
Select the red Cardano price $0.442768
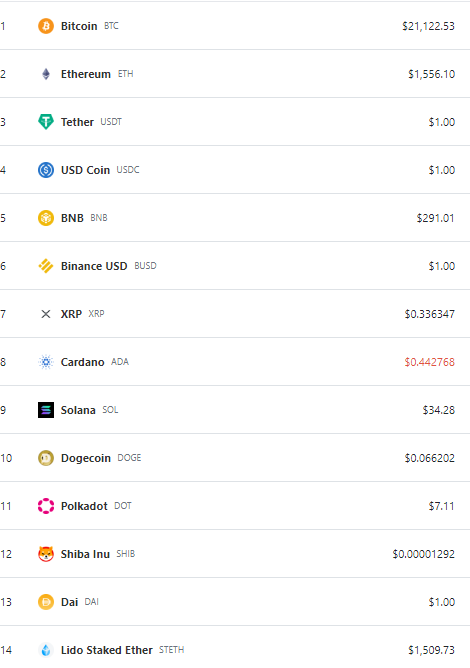click(x=430, y=362)
